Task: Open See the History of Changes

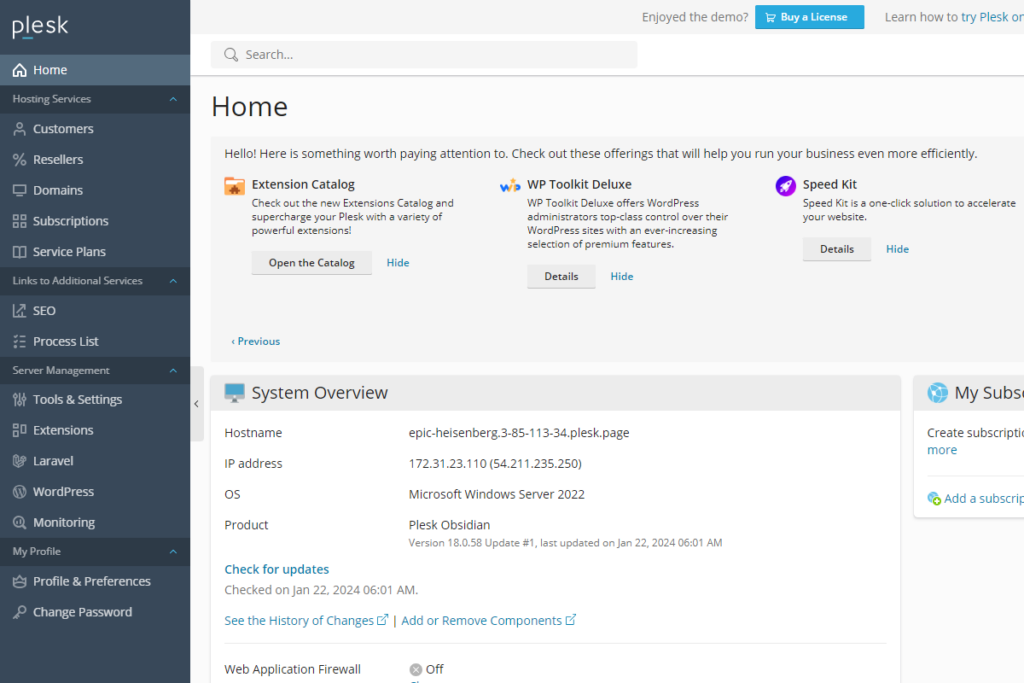Action: [306, 620]
